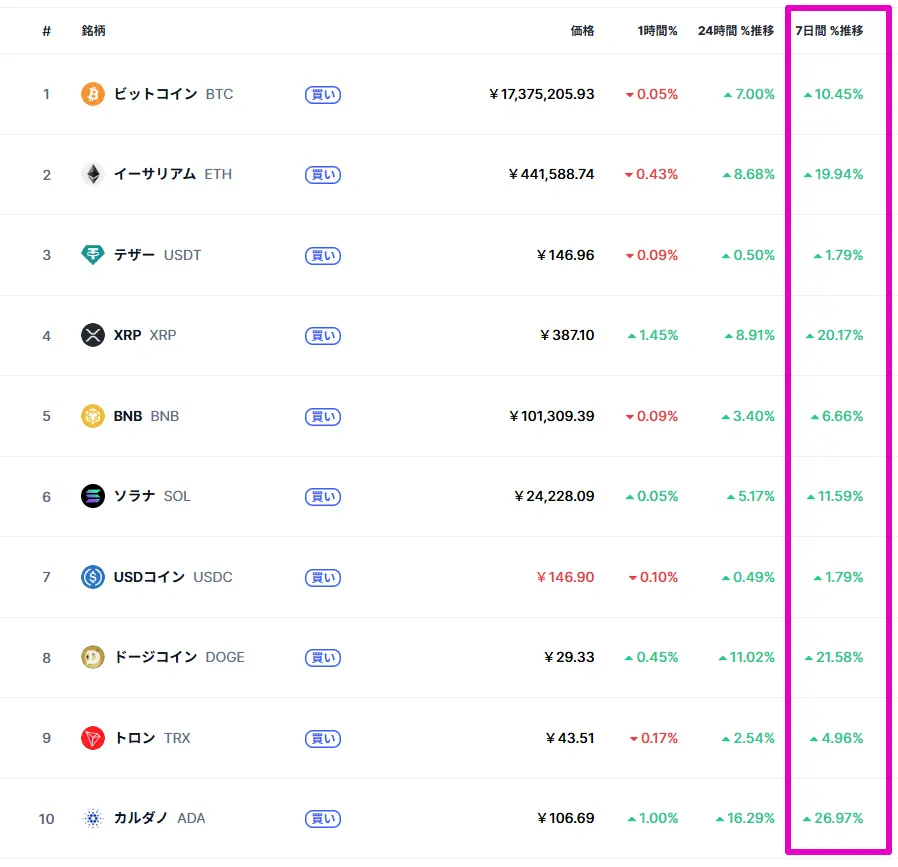Click XRP price ¥387.10

coord(568,335)
